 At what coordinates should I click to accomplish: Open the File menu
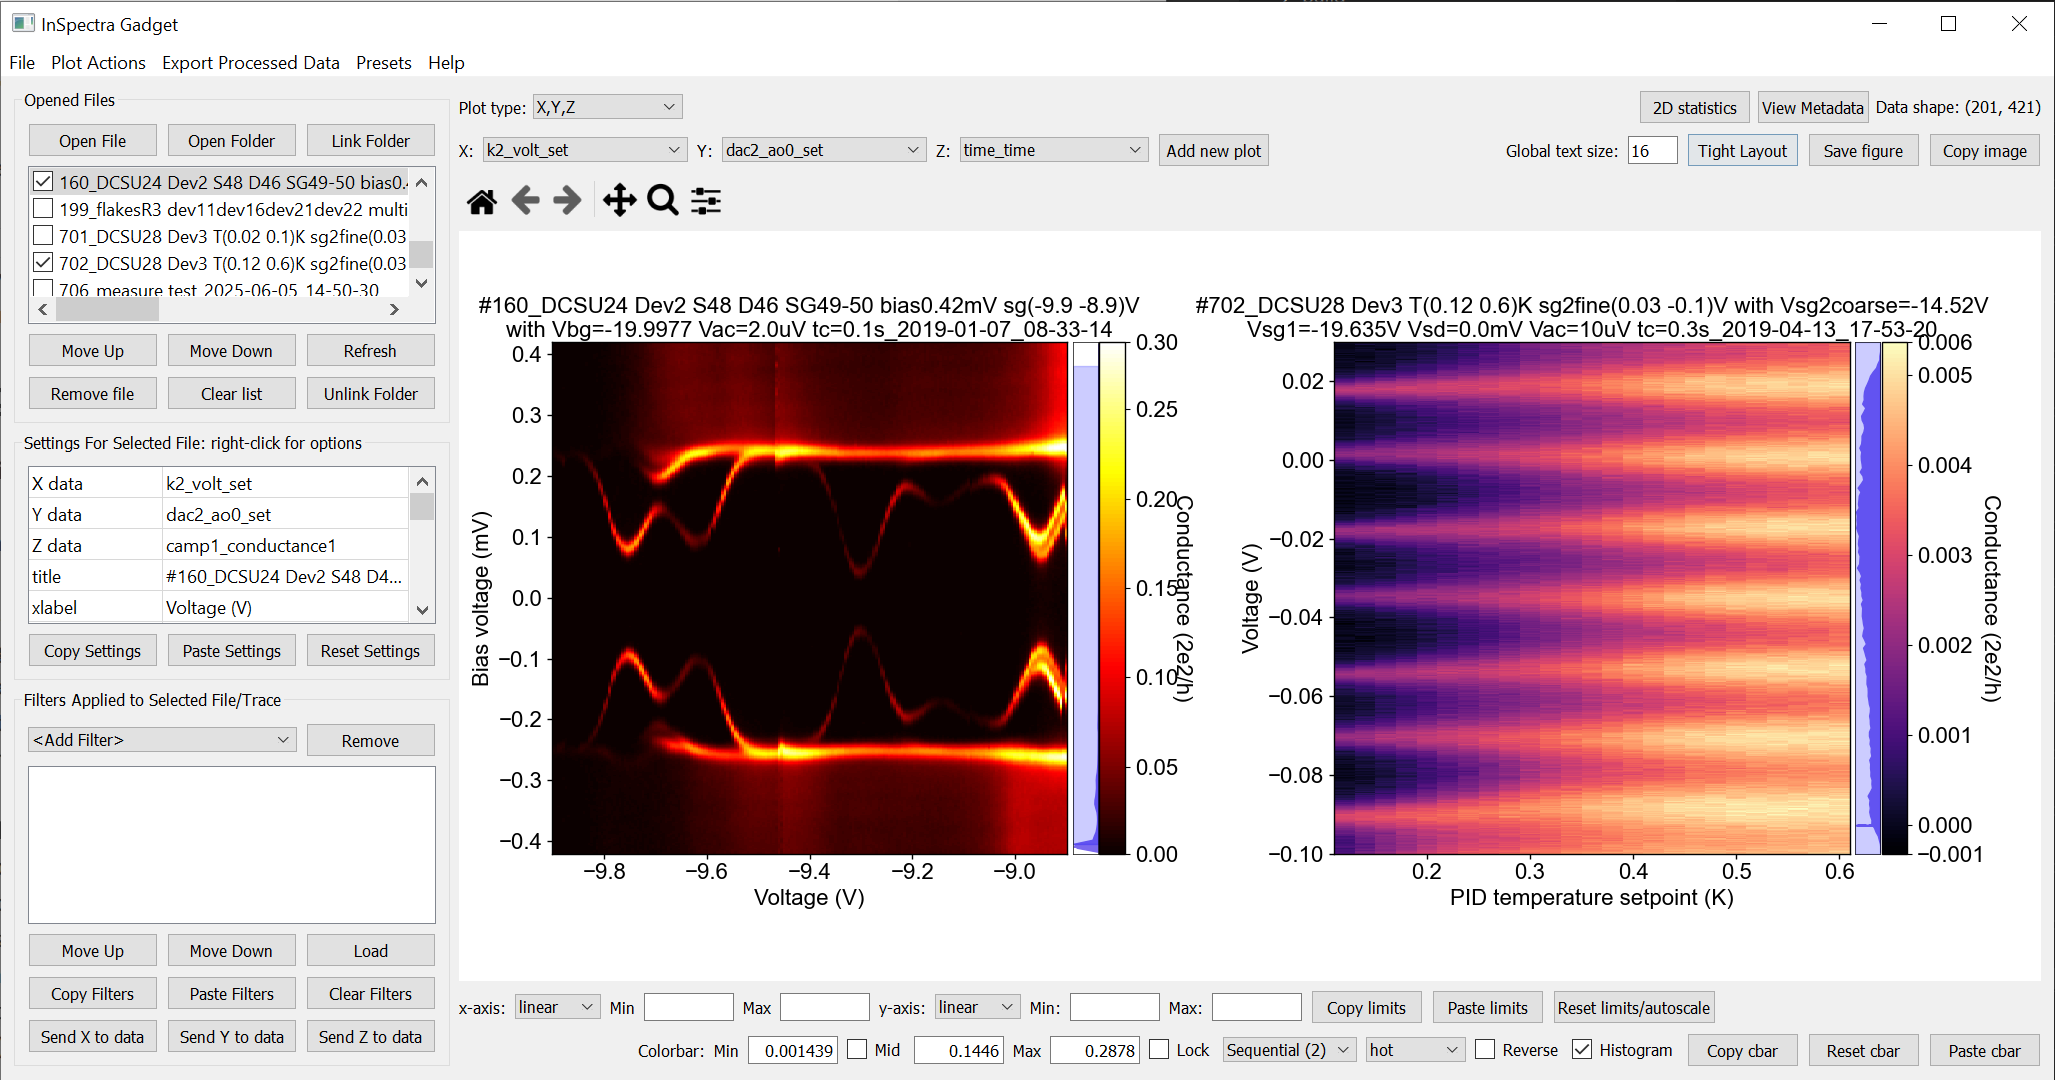pos(22,62)
